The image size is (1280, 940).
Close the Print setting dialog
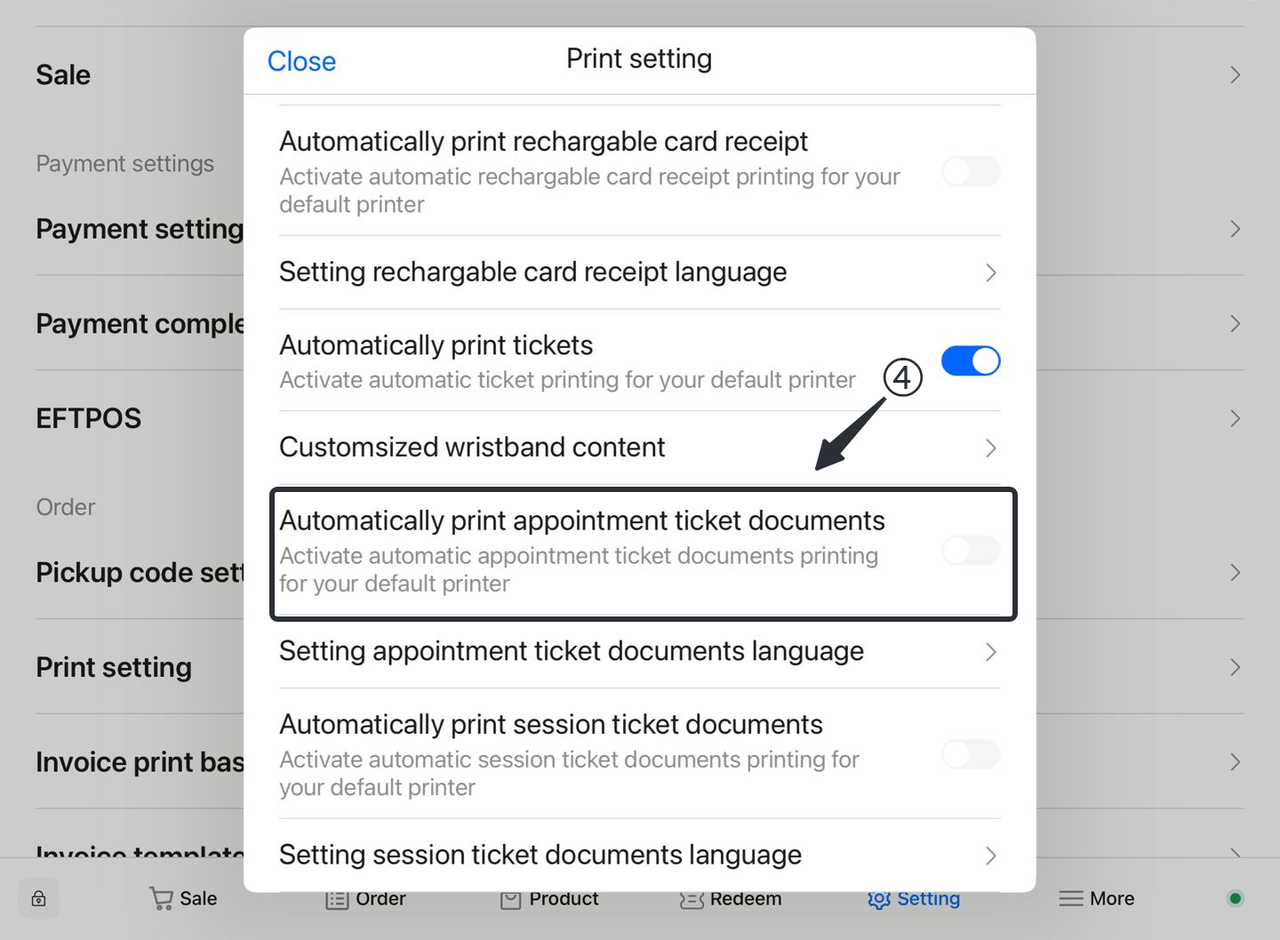301,61
